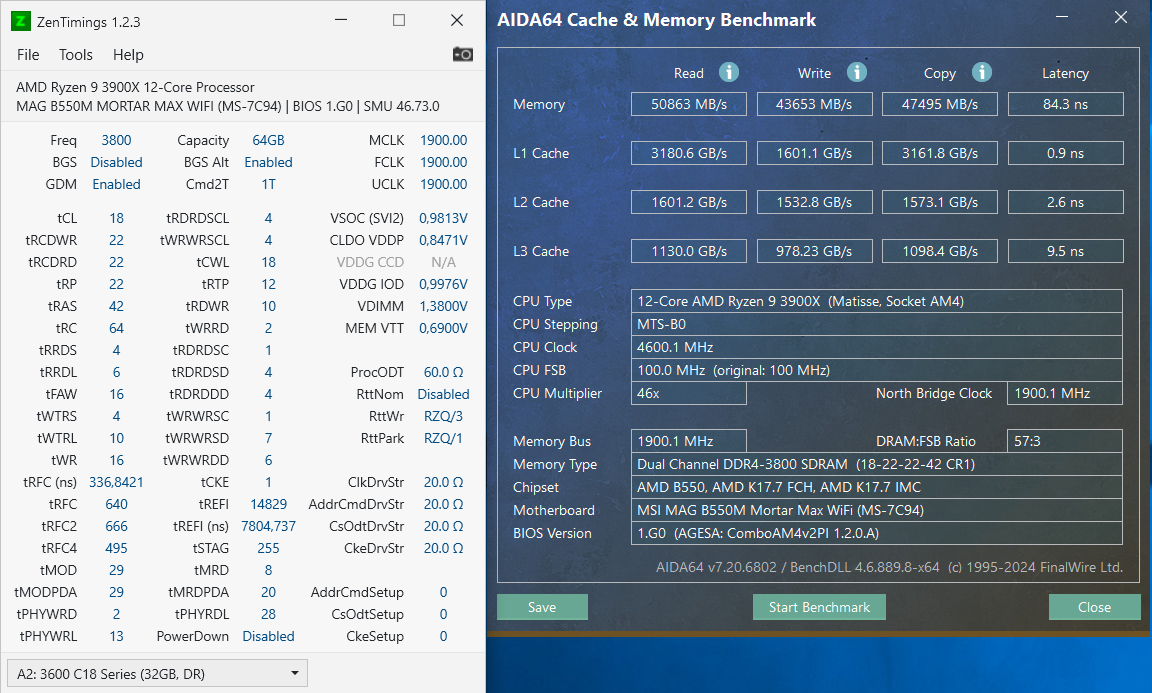This screenshot has height=693, width=1152.
Task: Click the GDM value Enabled
Action: (x=116, y=184)
